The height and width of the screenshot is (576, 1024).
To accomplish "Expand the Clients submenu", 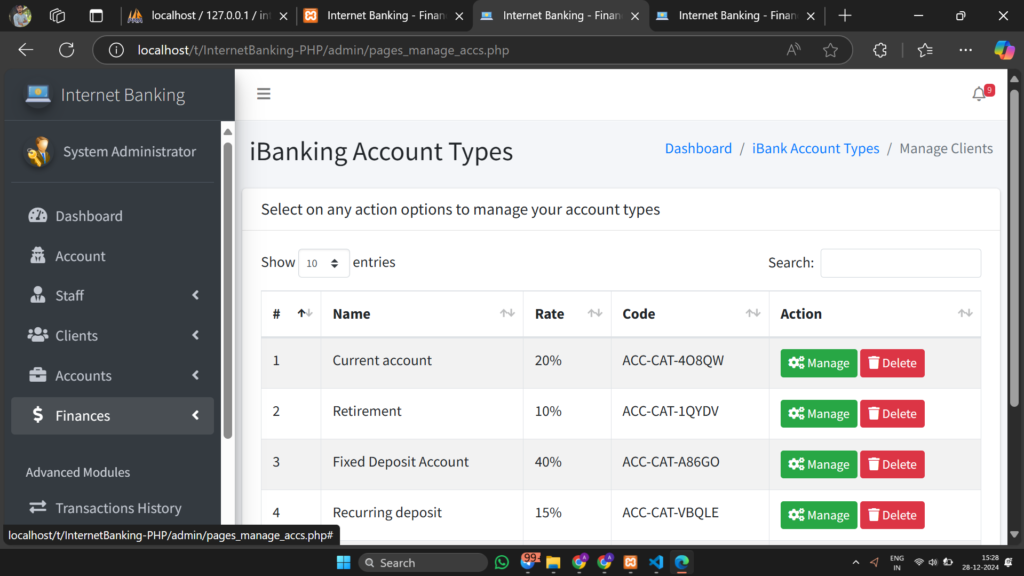I will 195,335.
